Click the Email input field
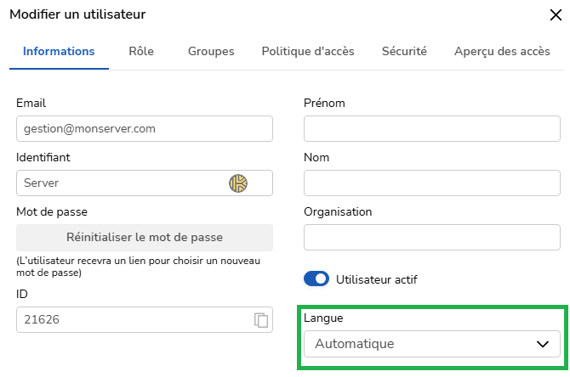Viewport: 570px width, 377px height. click(x=144, y=129)
